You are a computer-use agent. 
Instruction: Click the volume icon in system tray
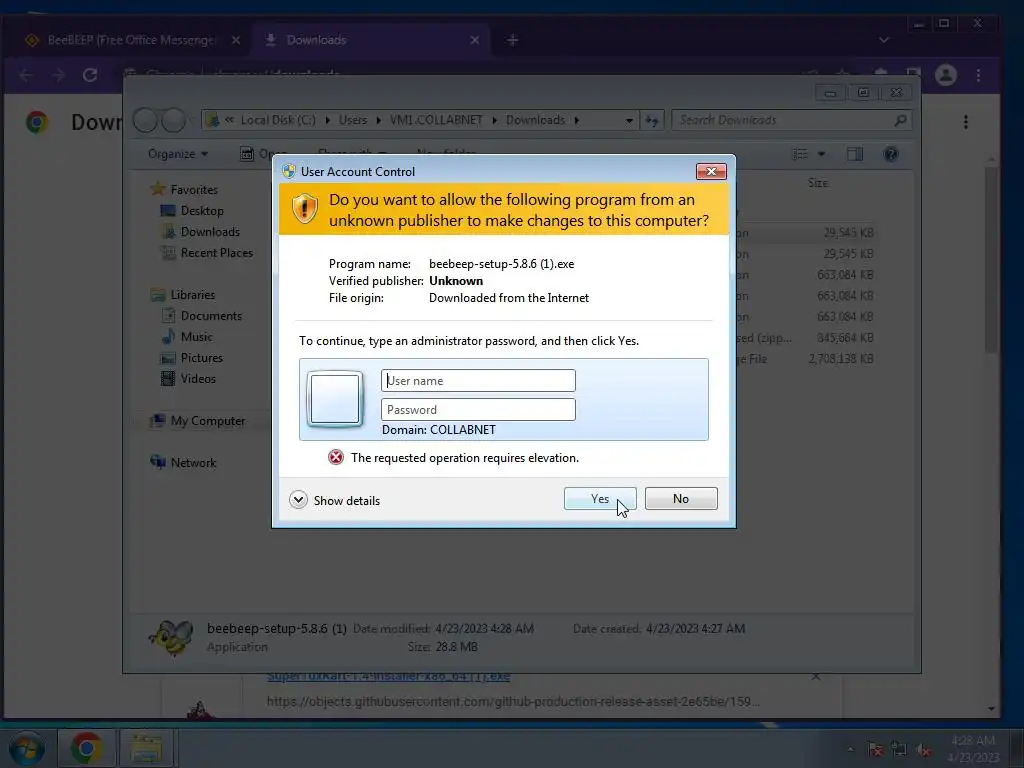click(923, 750)
